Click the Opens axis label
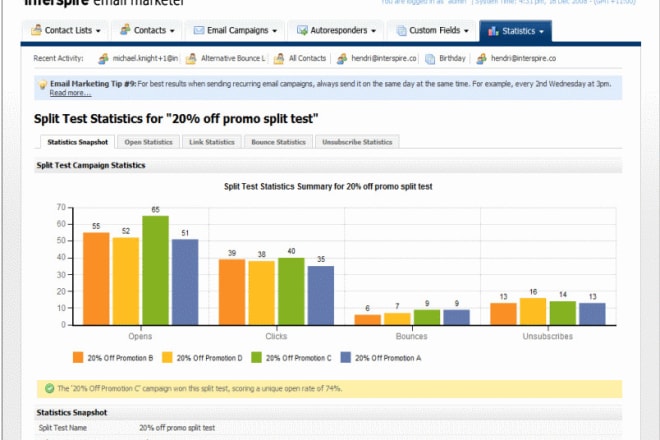This screenshot has height=440, width=660. (x=140, y=336)
